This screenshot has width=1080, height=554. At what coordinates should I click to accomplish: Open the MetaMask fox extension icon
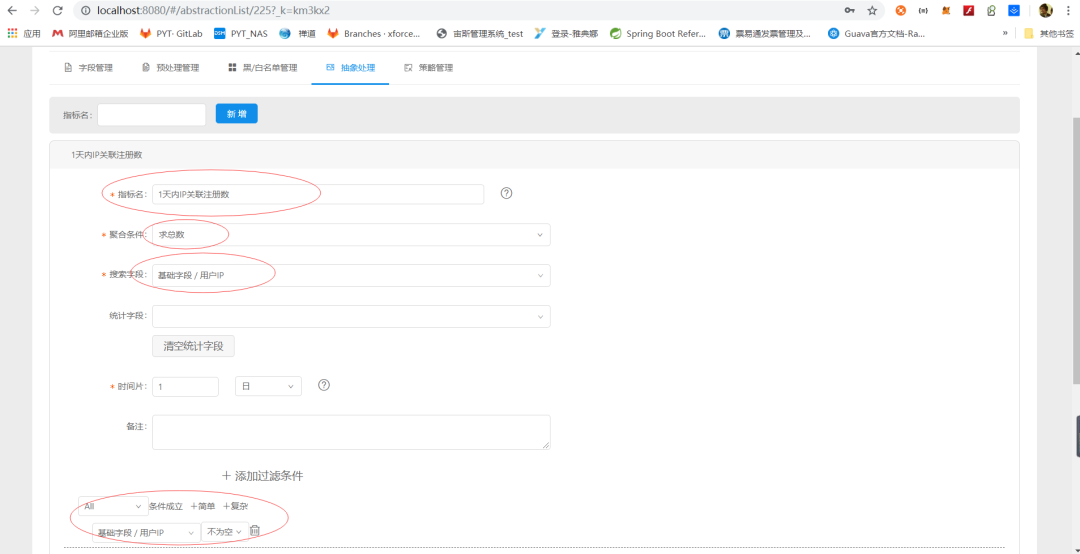click(946, 10)
